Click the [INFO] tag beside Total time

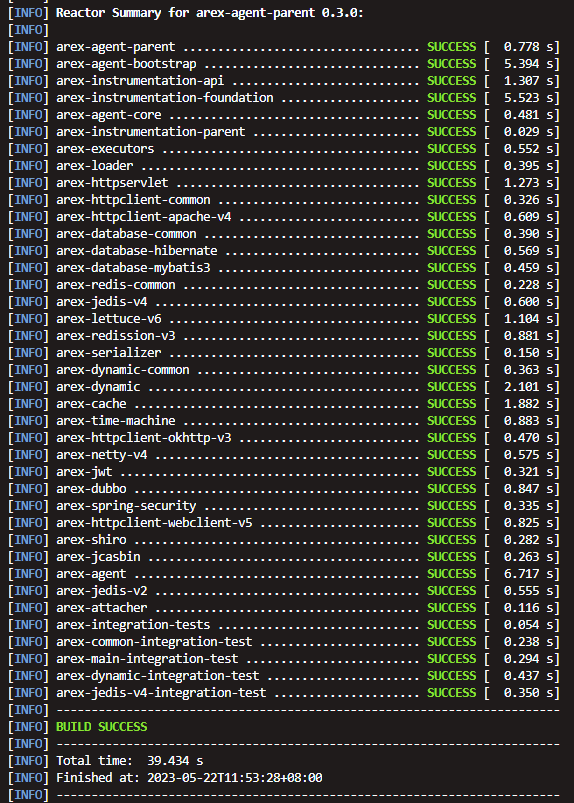[28, 760]
